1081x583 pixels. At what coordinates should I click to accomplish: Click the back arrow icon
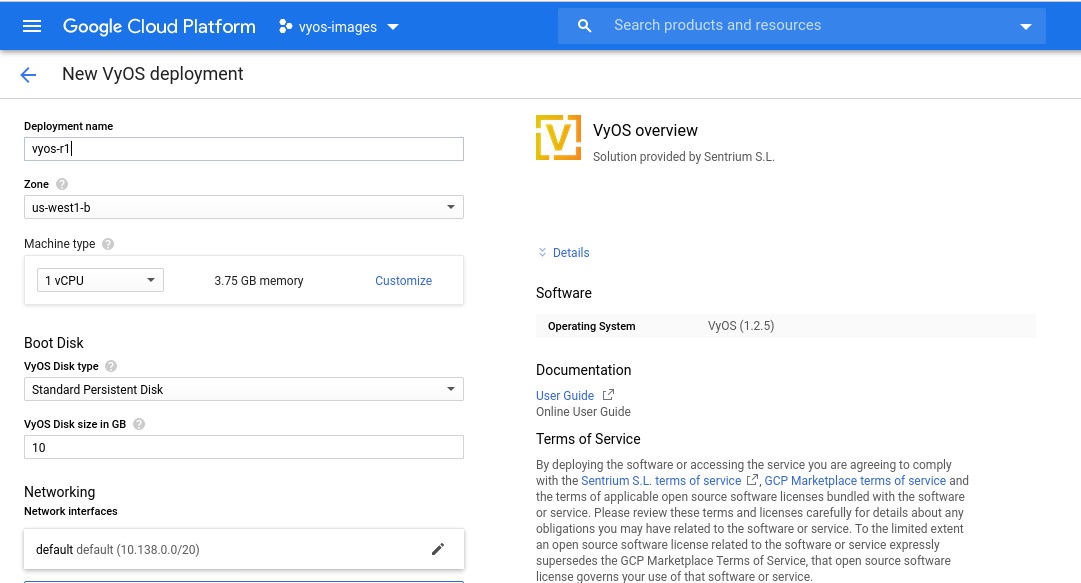click(28, 75)
